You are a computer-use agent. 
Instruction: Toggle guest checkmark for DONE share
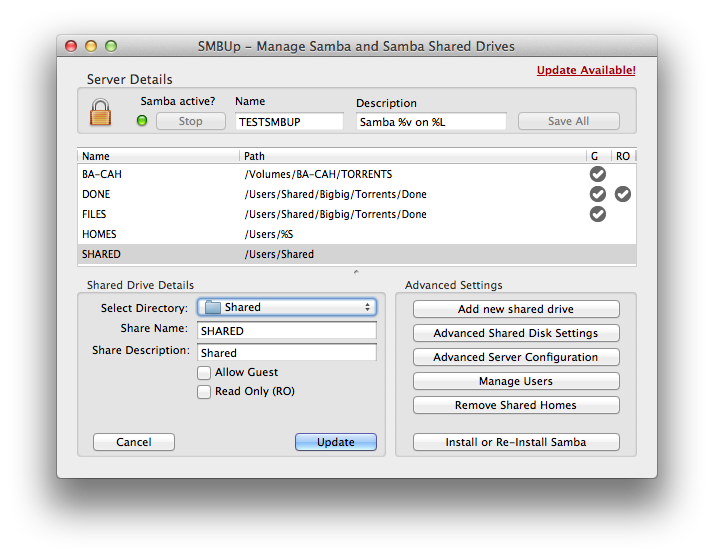click(597, 194)
